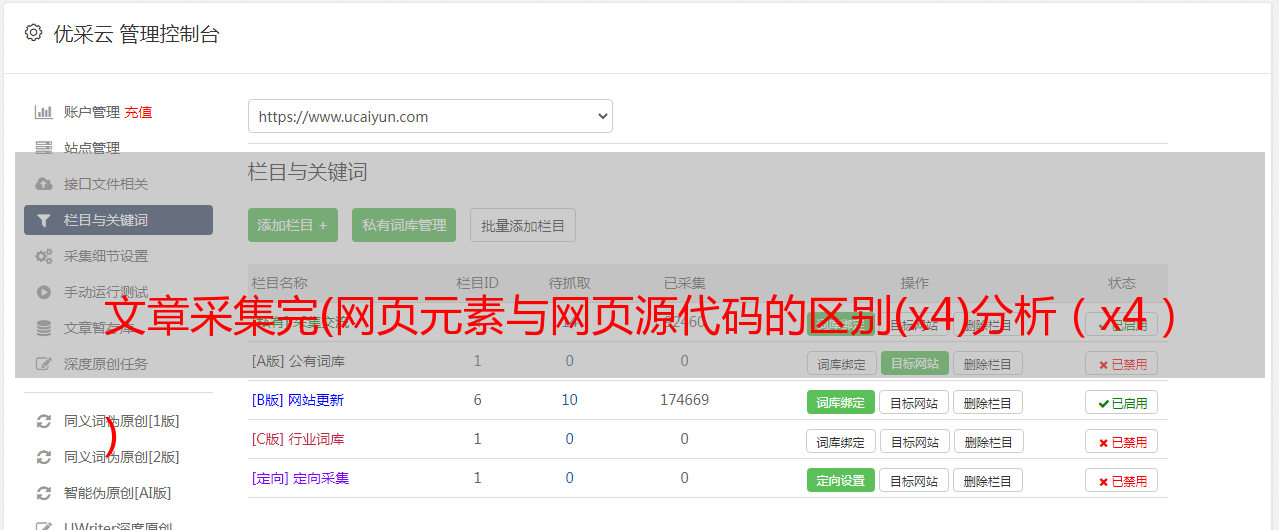Click the [A版] 公有词库 column name
The height and width of the screenshot is (530, 1279).
298,361
